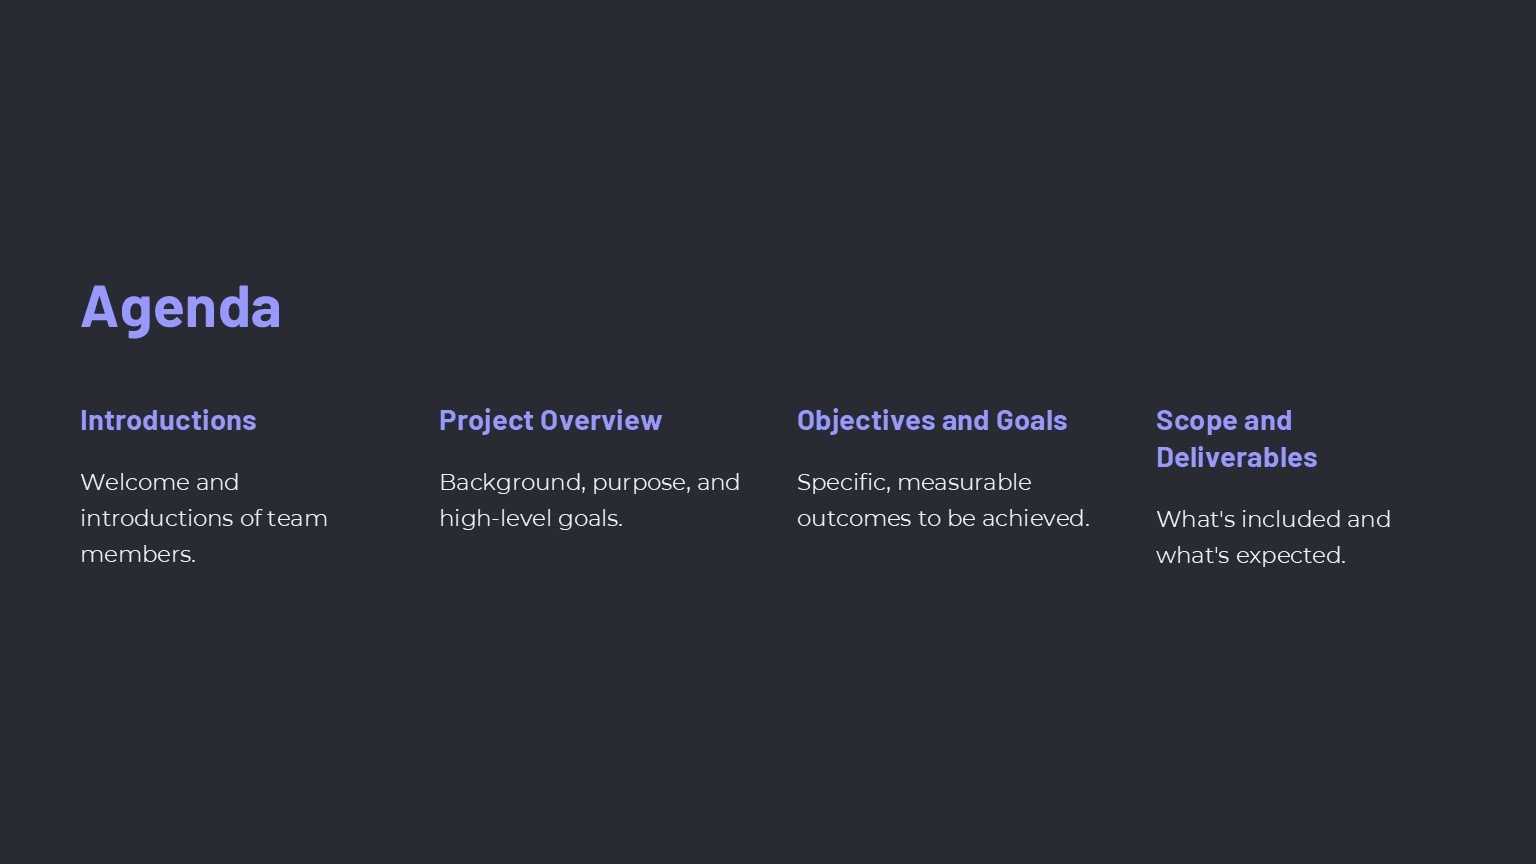
Task: Select the Background, purpose description paragraph
Action: click(x=589, y=500)
